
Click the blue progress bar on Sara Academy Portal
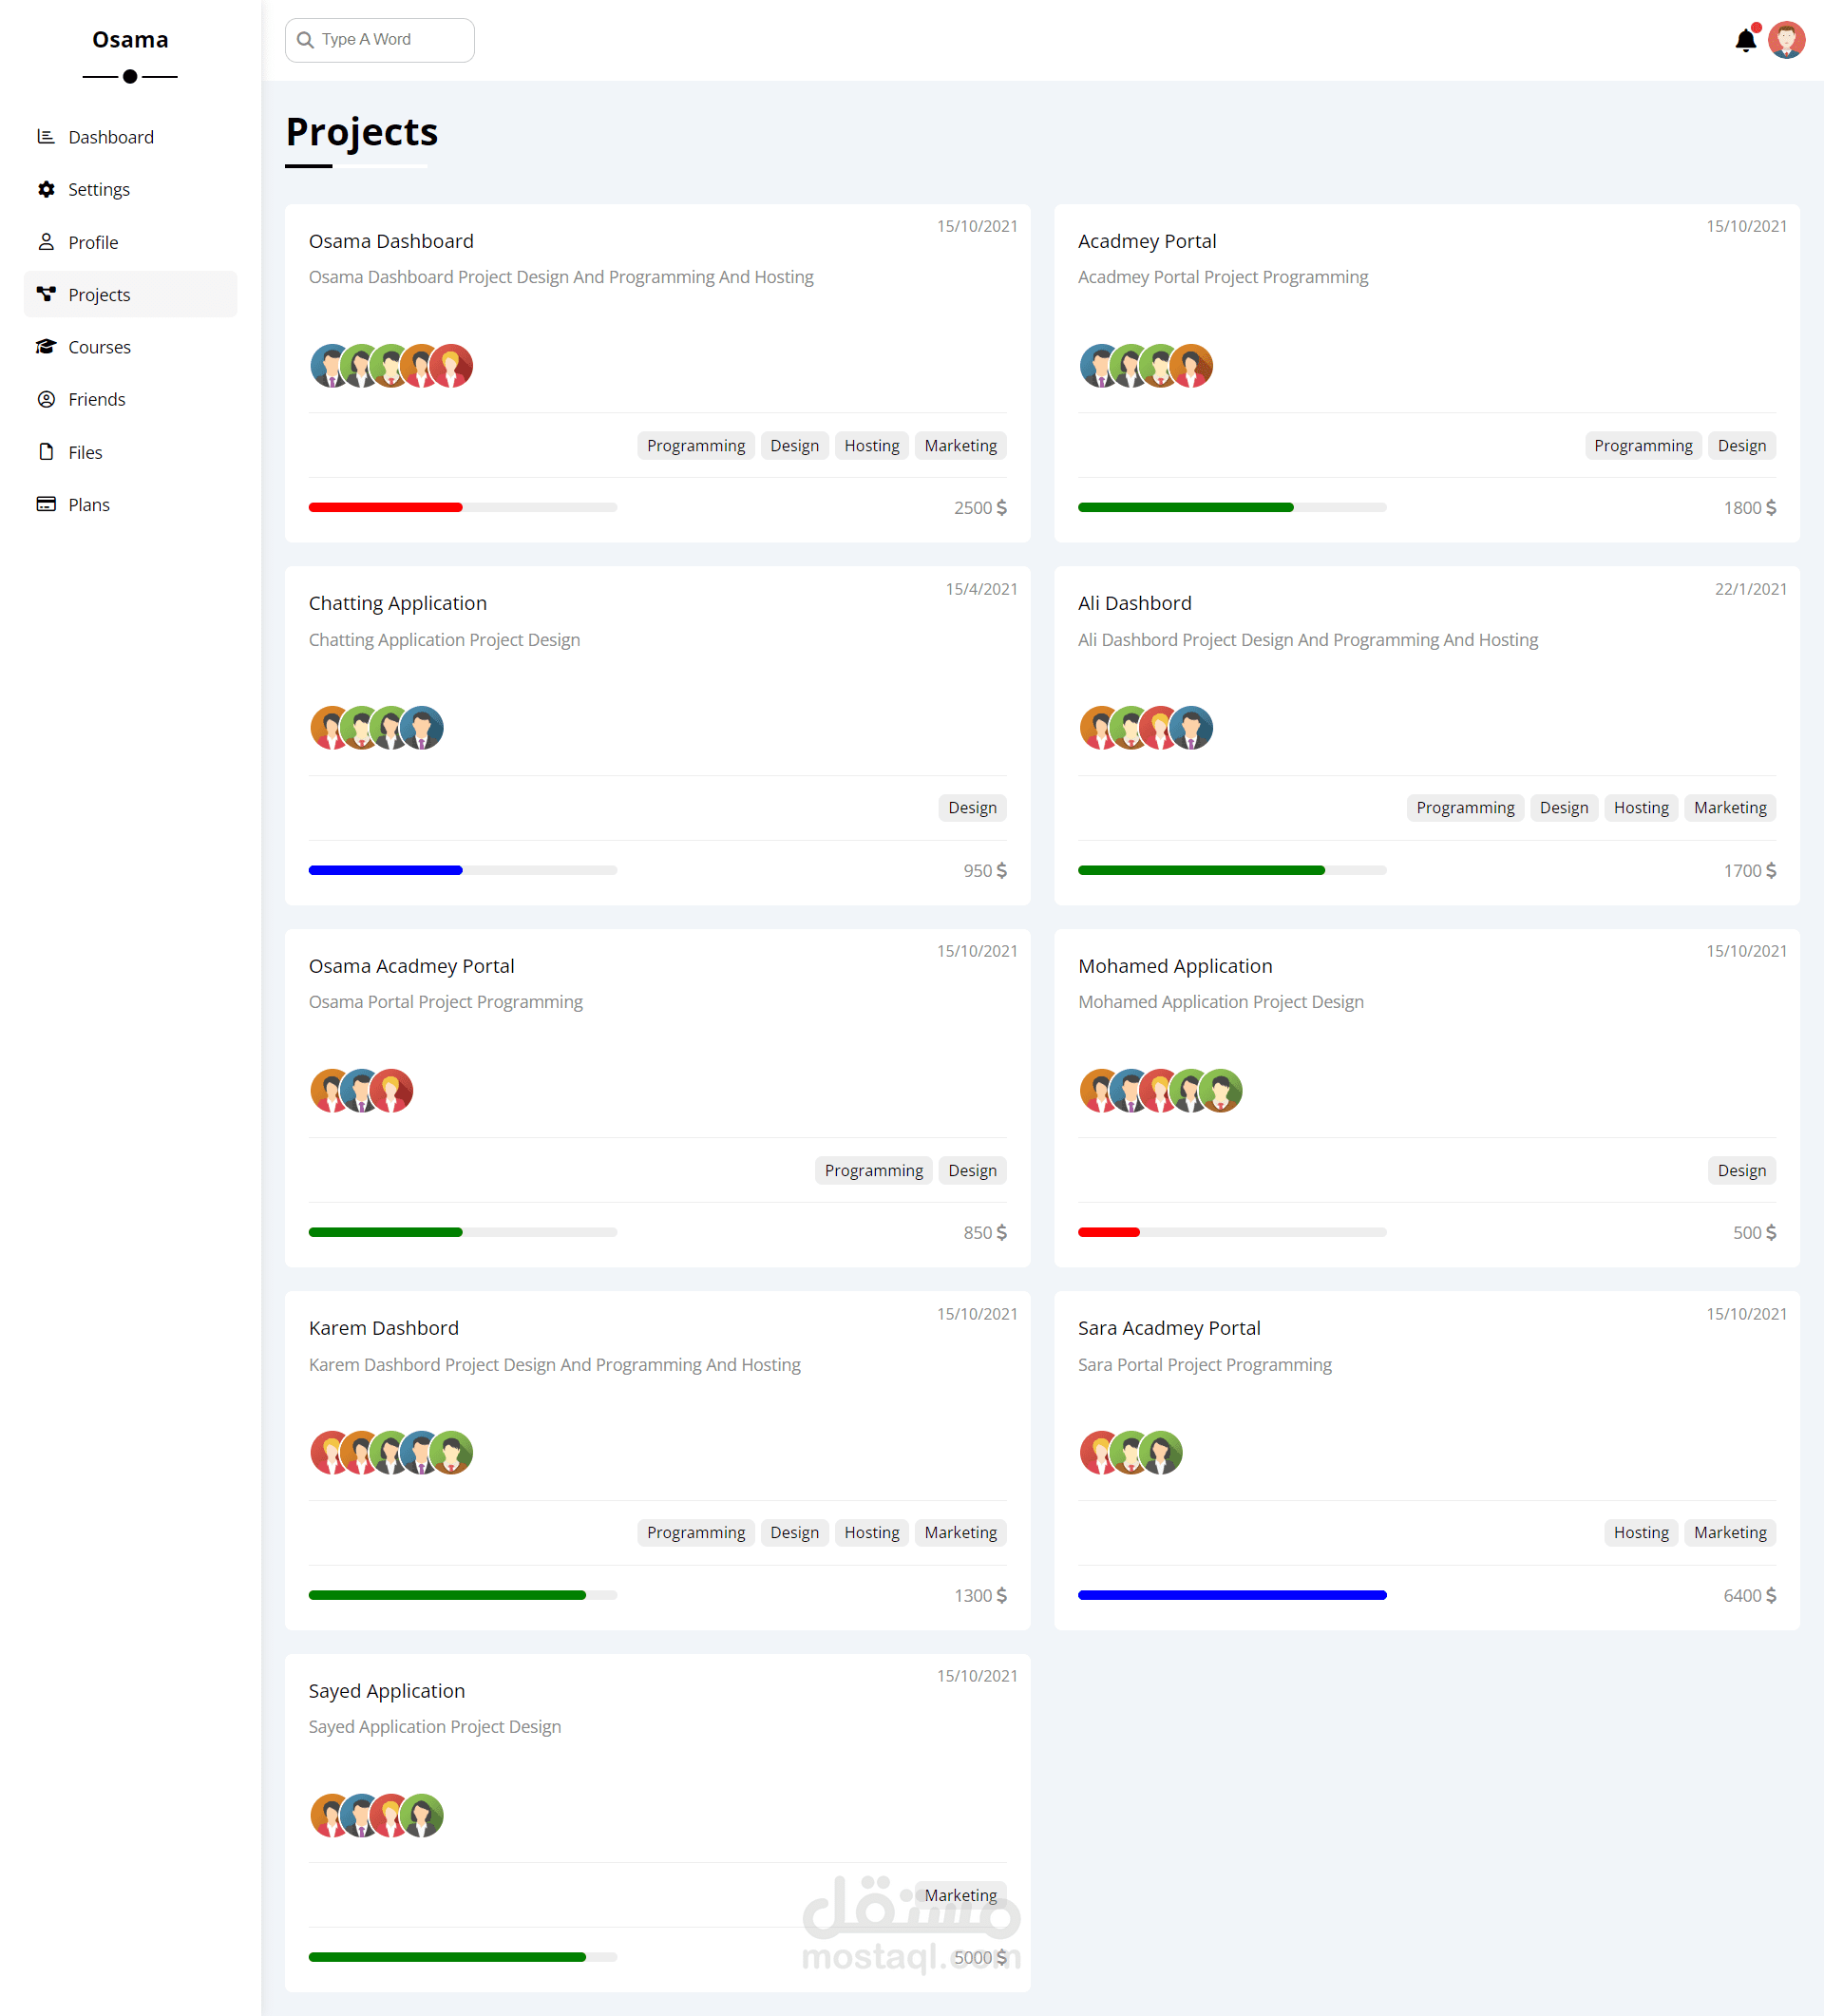(x=1231, y=1595)
